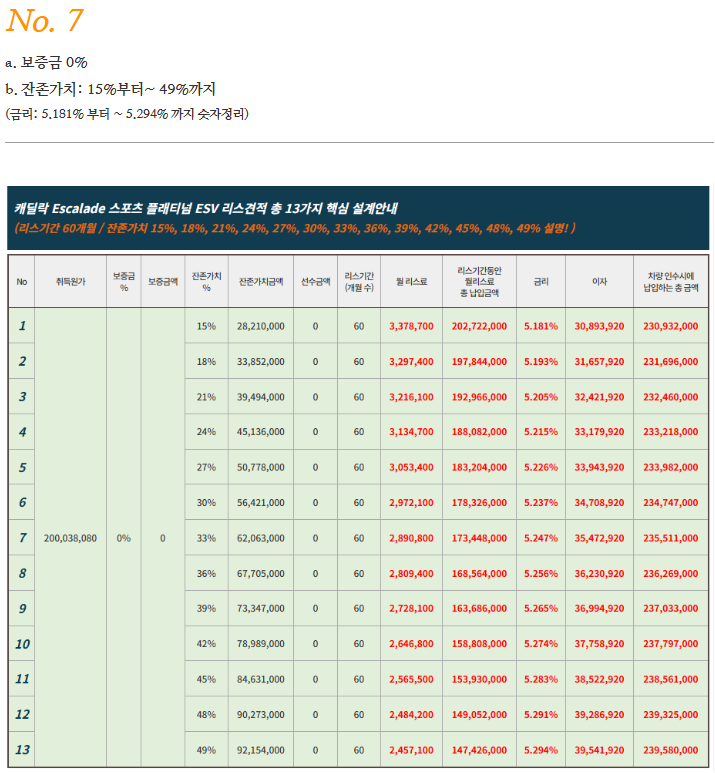715x773 pixels.
Task: Click the '잔존가치금액' column header
Action: click(x=261, y=281)
